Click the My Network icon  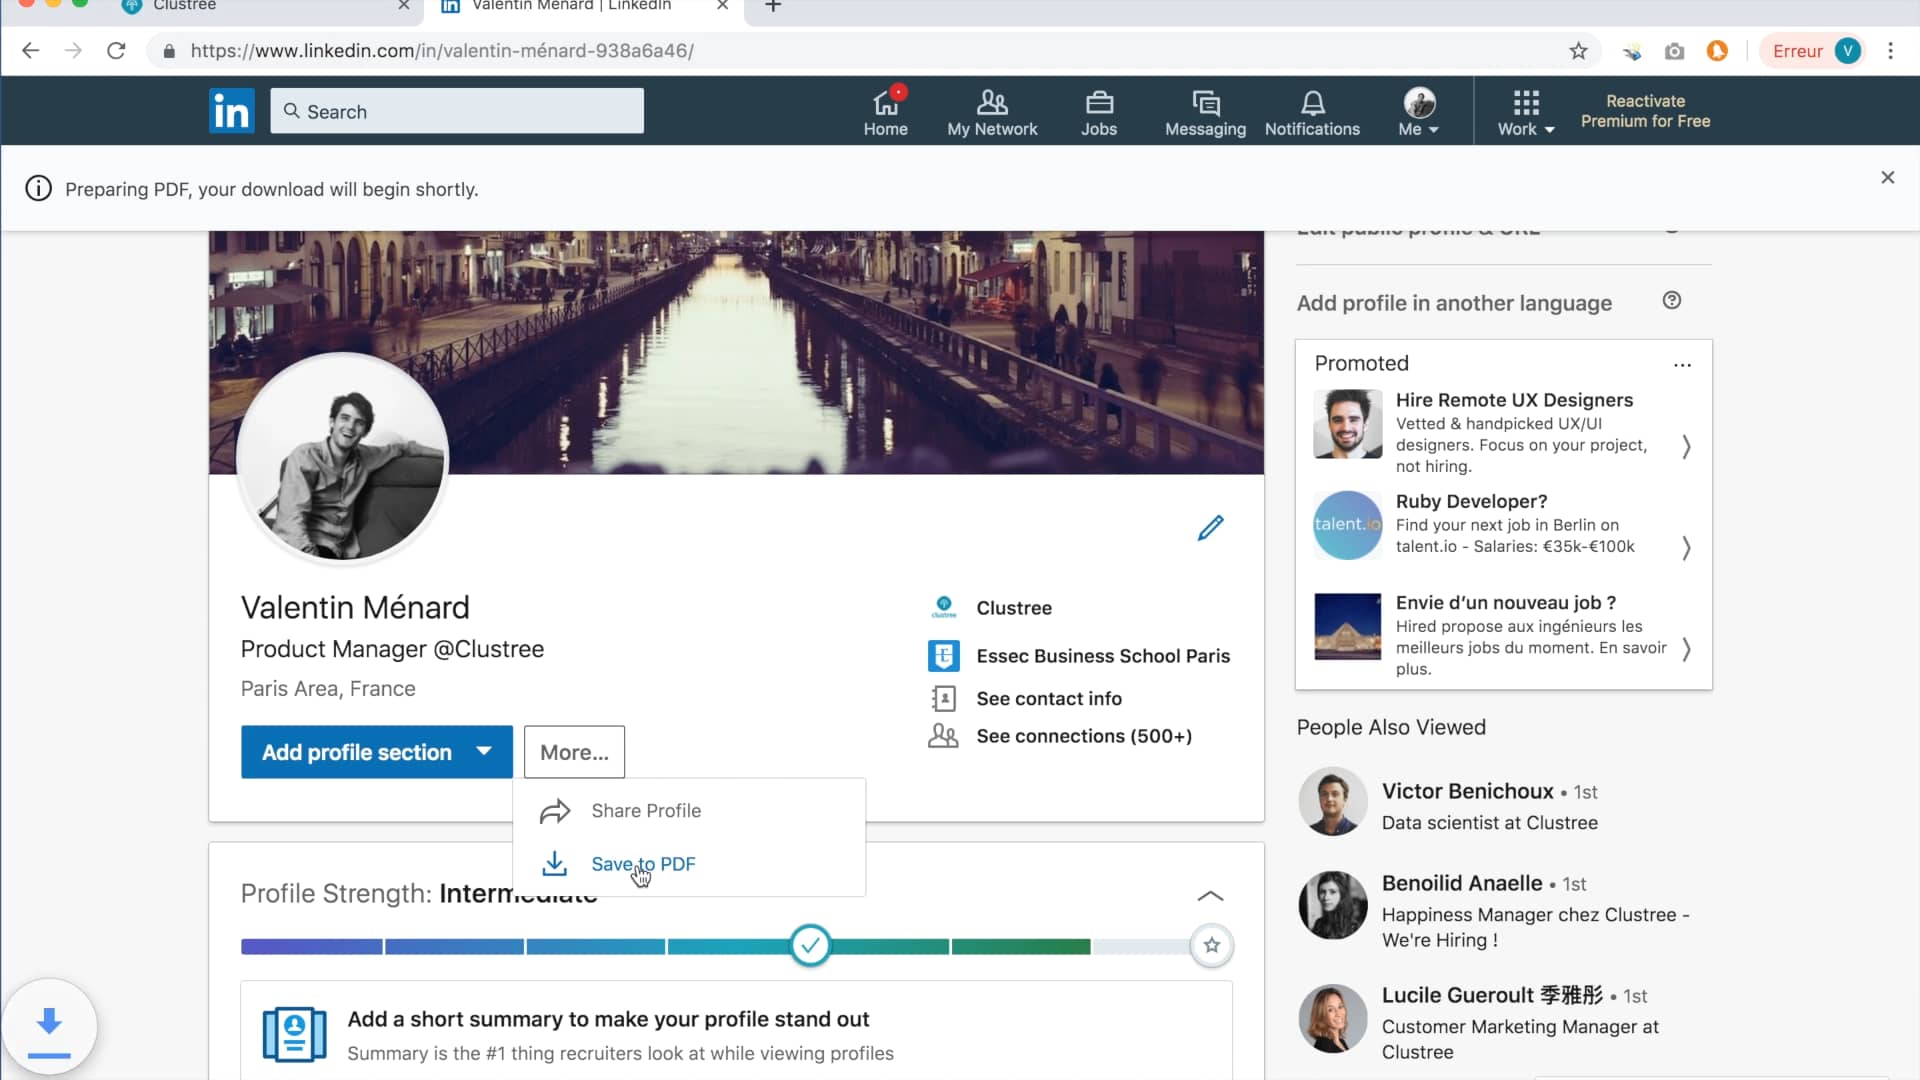pyautogui.click(x=991, y=110)
